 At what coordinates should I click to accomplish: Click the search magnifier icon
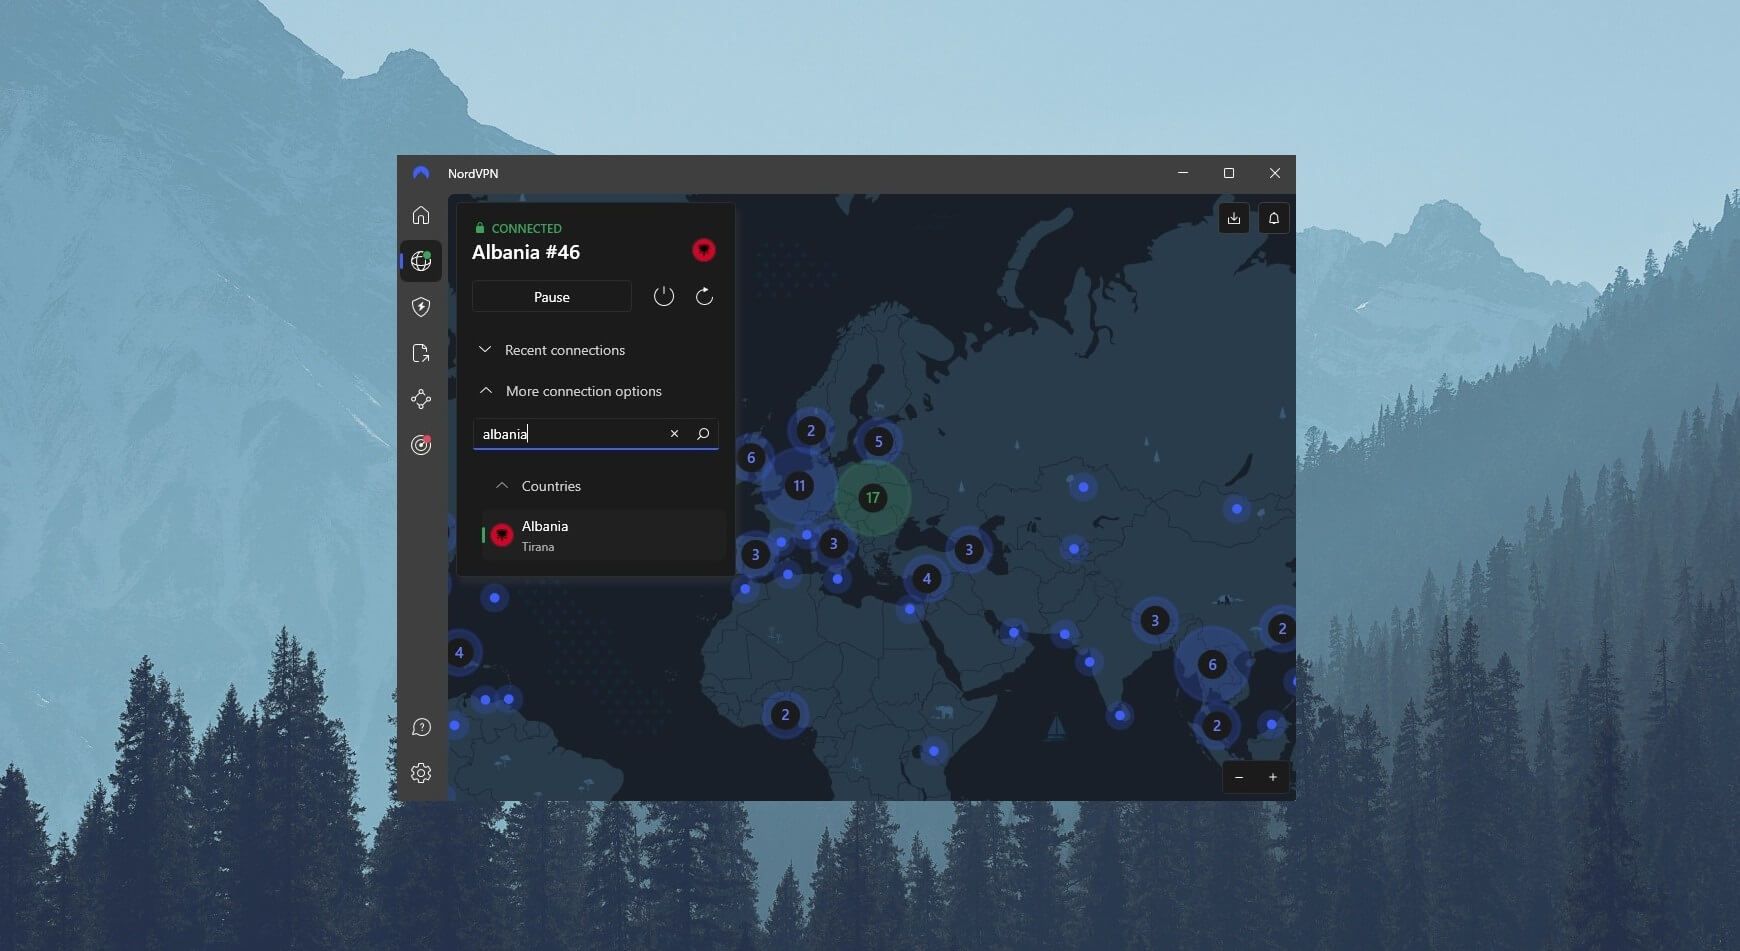703,434
